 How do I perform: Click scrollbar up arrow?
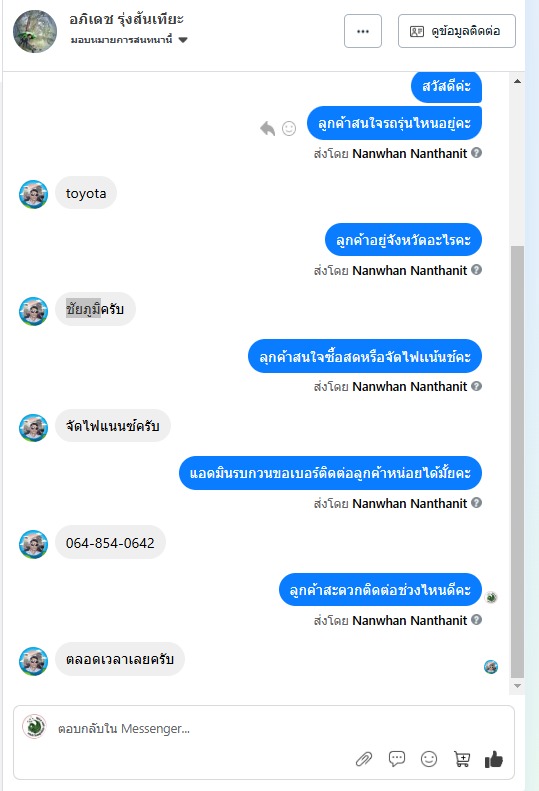point(517,81)
